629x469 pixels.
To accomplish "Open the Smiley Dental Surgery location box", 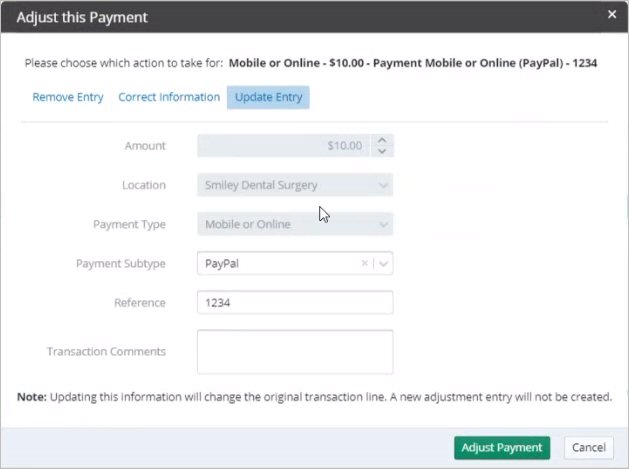I will pyautogui.click(x=295, y=185).
